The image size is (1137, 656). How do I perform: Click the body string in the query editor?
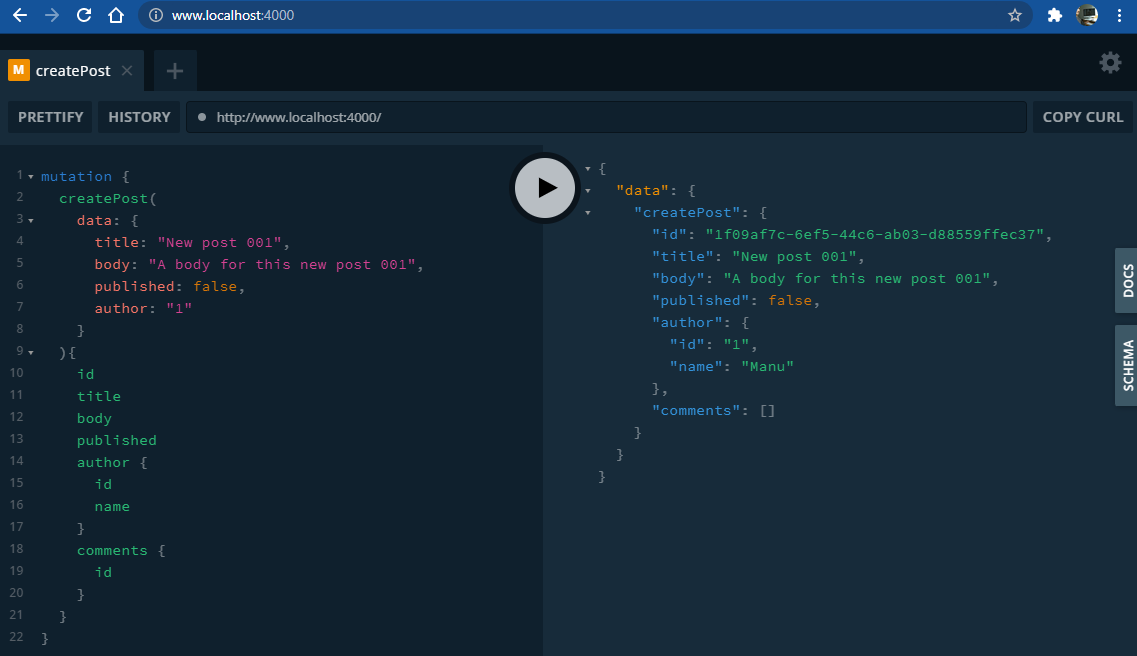282,264
